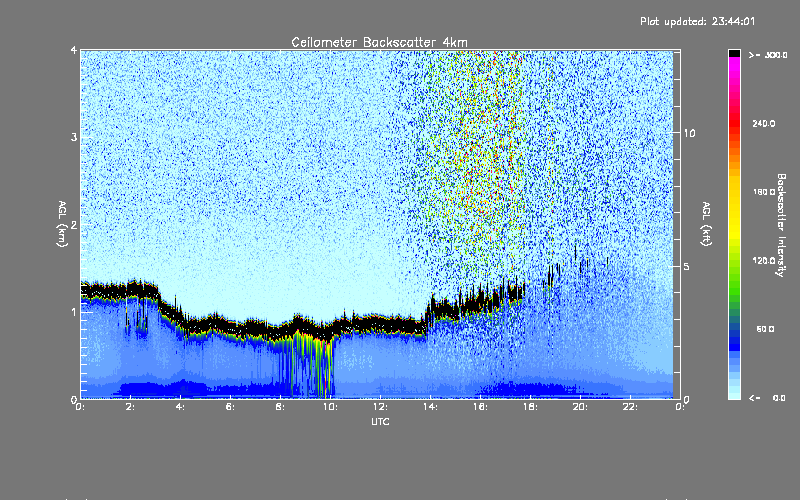This screenshot has width=800, height=500.
Task: Click the '14:' UTC hour tick
Action: point(430,407)
